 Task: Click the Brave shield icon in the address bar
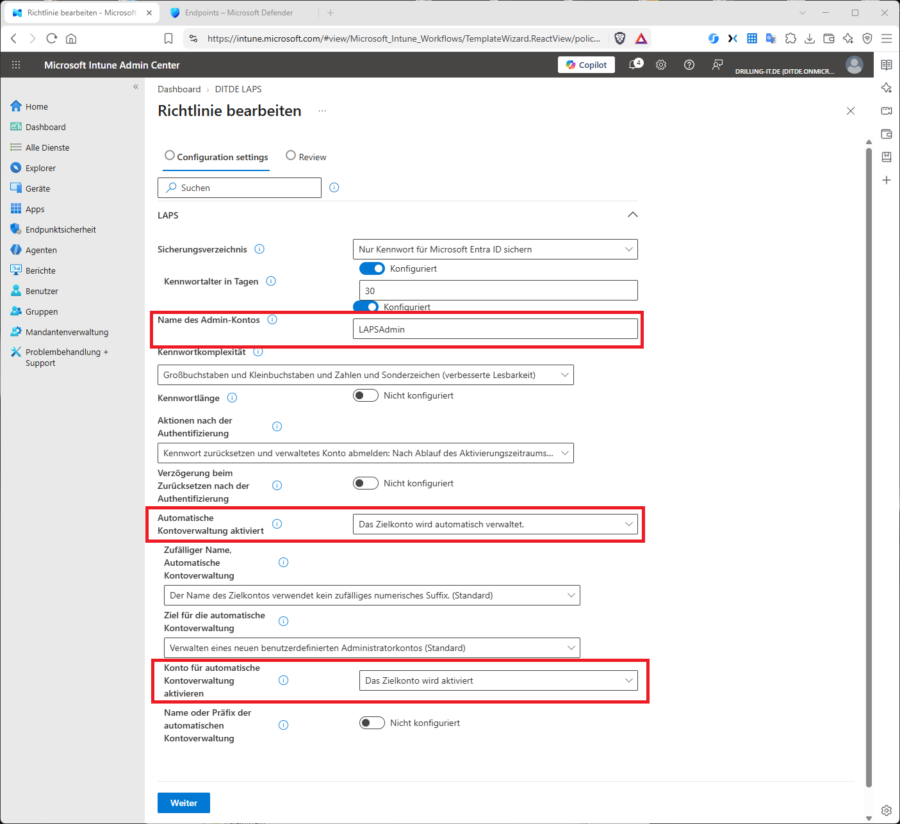click(x=620, y=38)
